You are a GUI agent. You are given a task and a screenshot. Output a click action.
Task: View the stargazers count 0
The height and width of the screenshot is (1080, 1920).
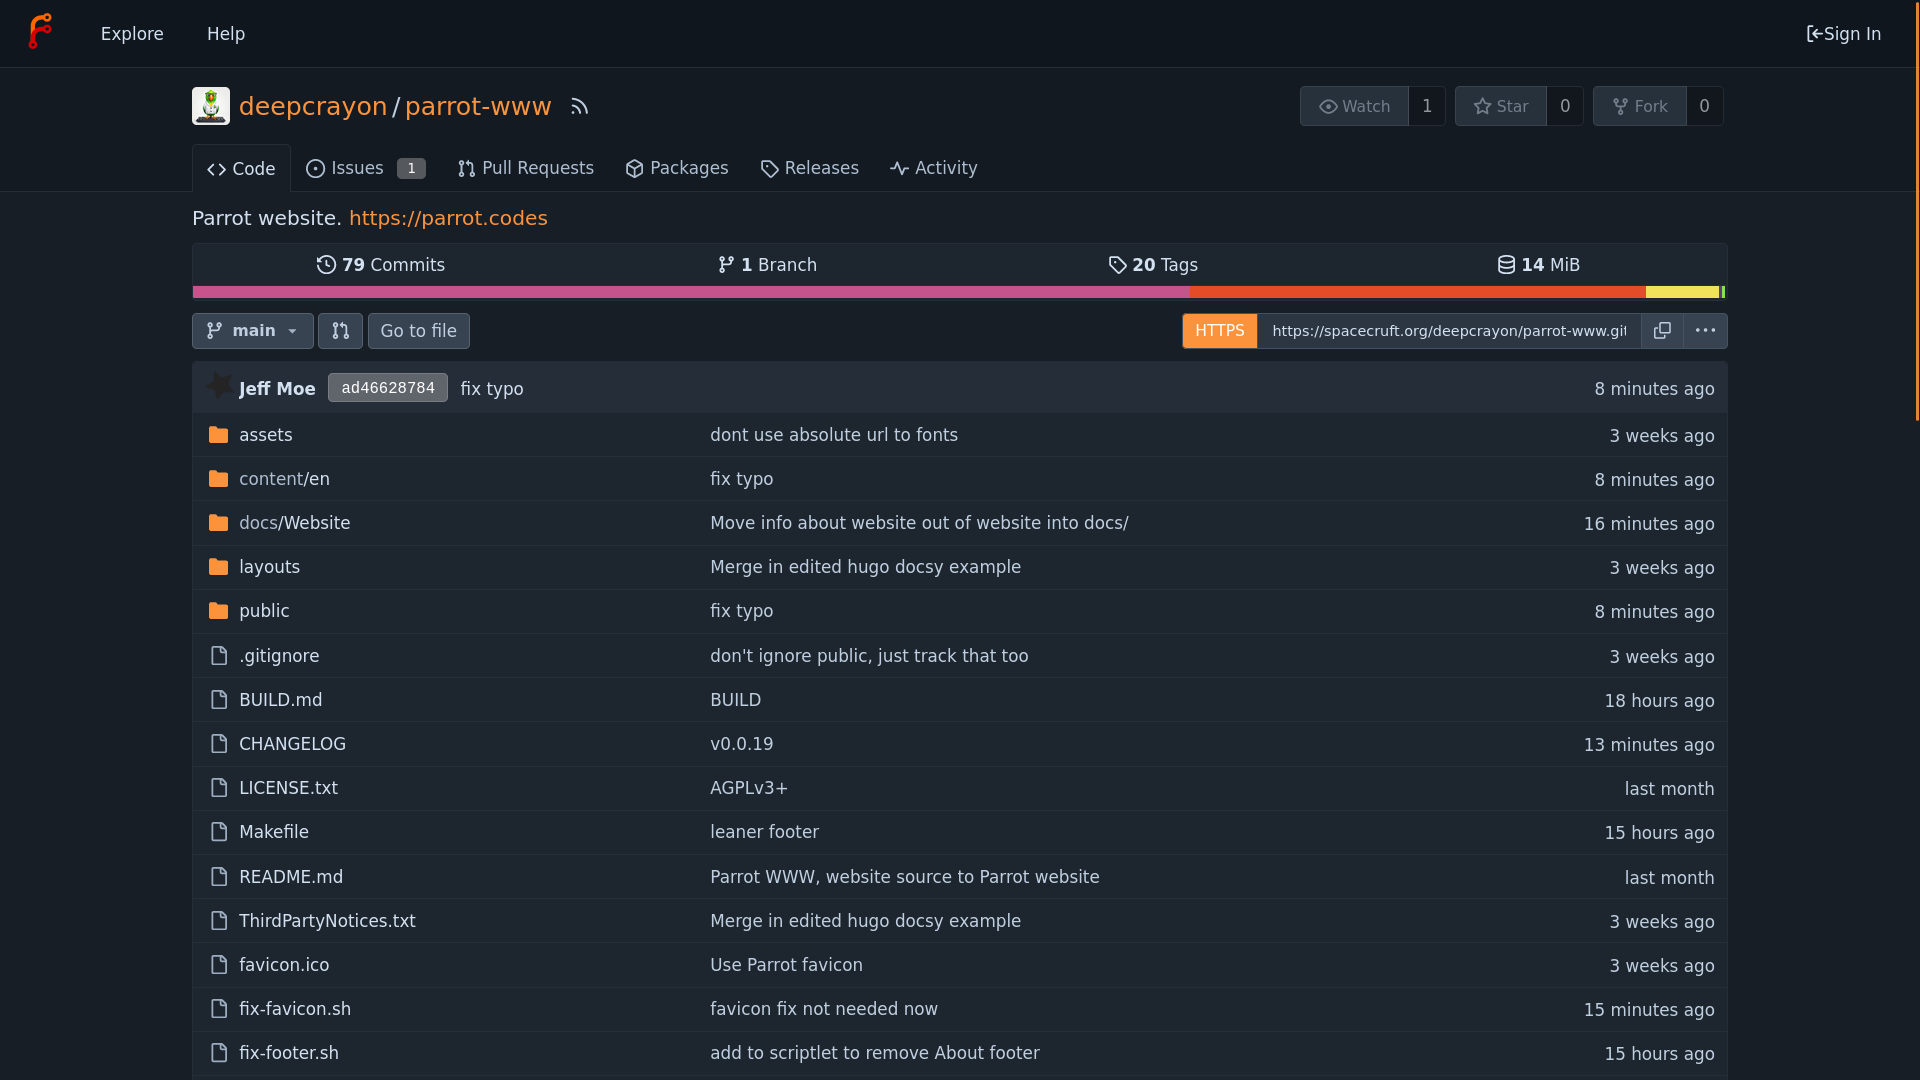coord(1565,106)
